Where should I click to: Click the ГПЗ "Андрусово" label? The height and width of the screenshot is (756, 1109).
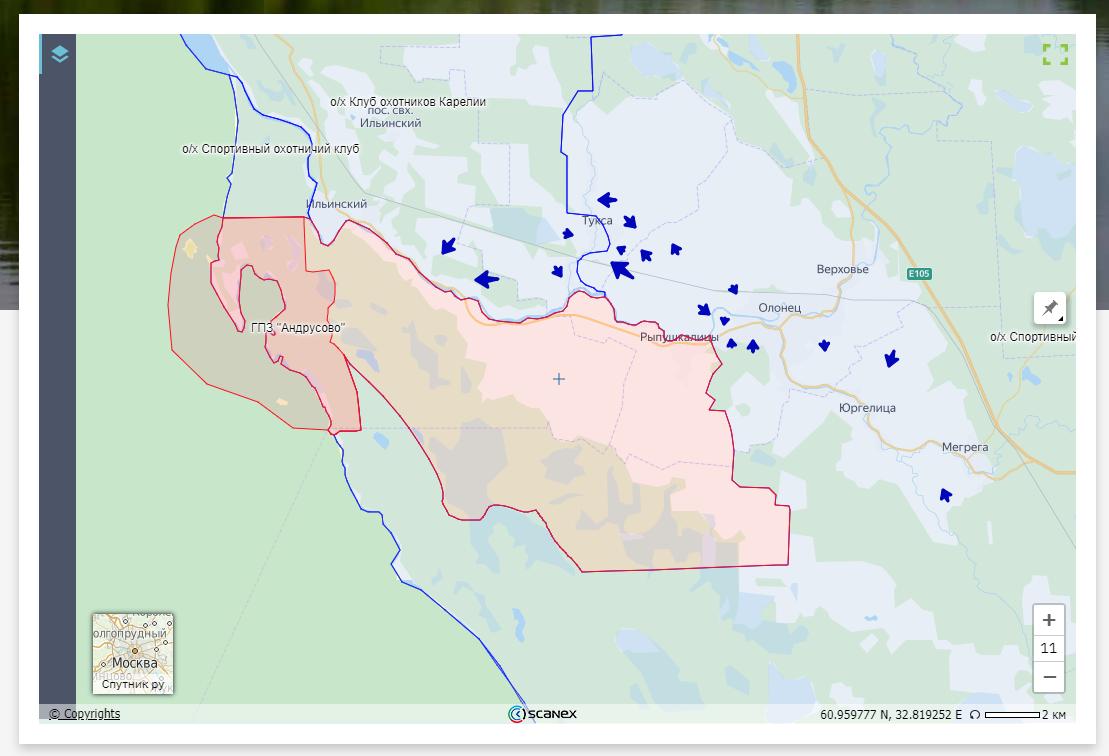click(297, 328)
